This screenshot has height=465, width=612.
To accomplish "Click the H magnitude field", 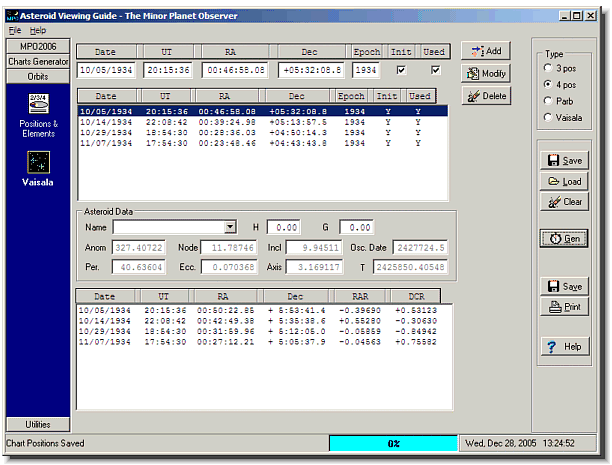I will coord(284,227).
